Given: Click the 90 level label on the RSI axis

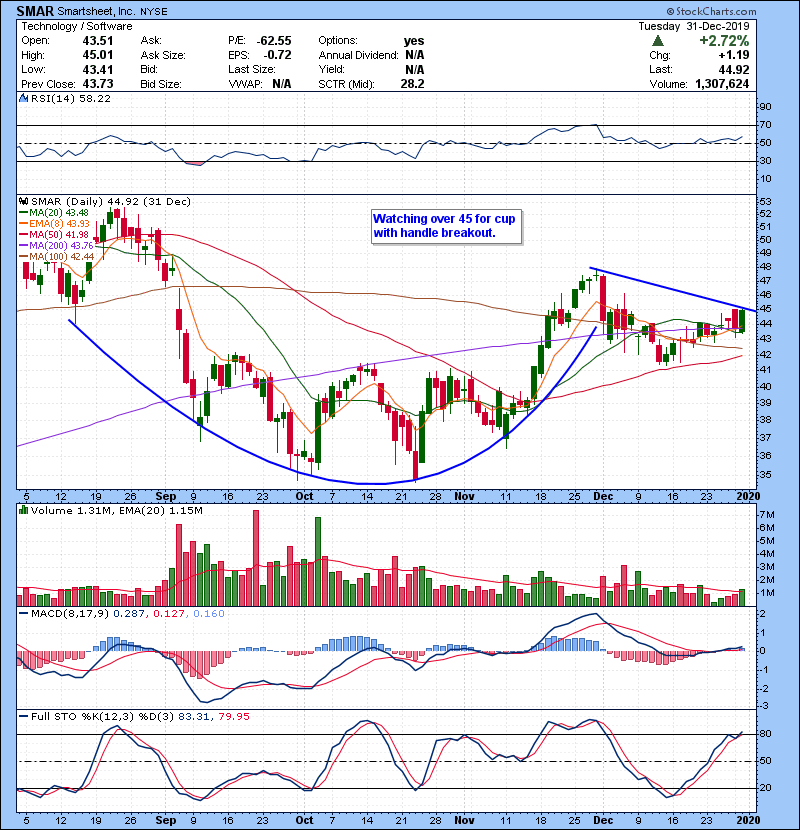Looking at the screenshot, I should [x=766, y=107].
